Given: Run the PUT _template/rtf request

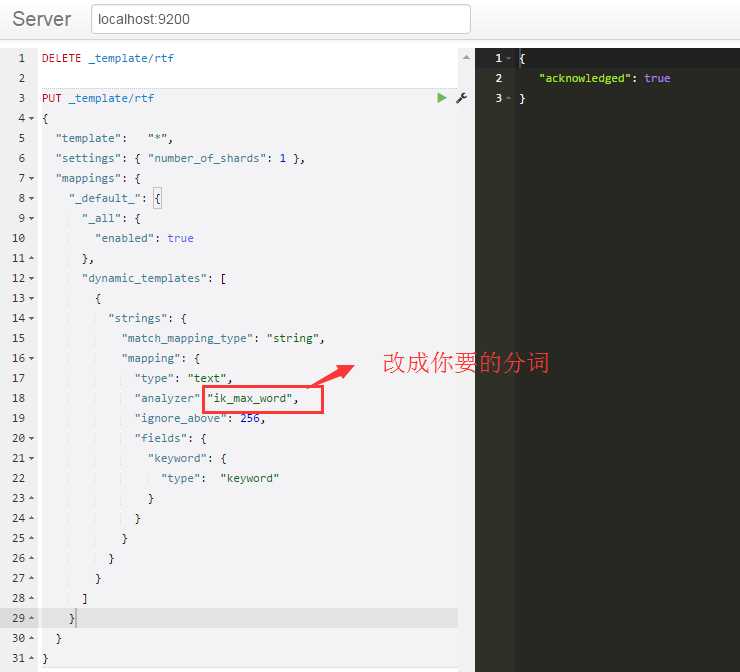Looking at the screenshot, I should point(442,98).
